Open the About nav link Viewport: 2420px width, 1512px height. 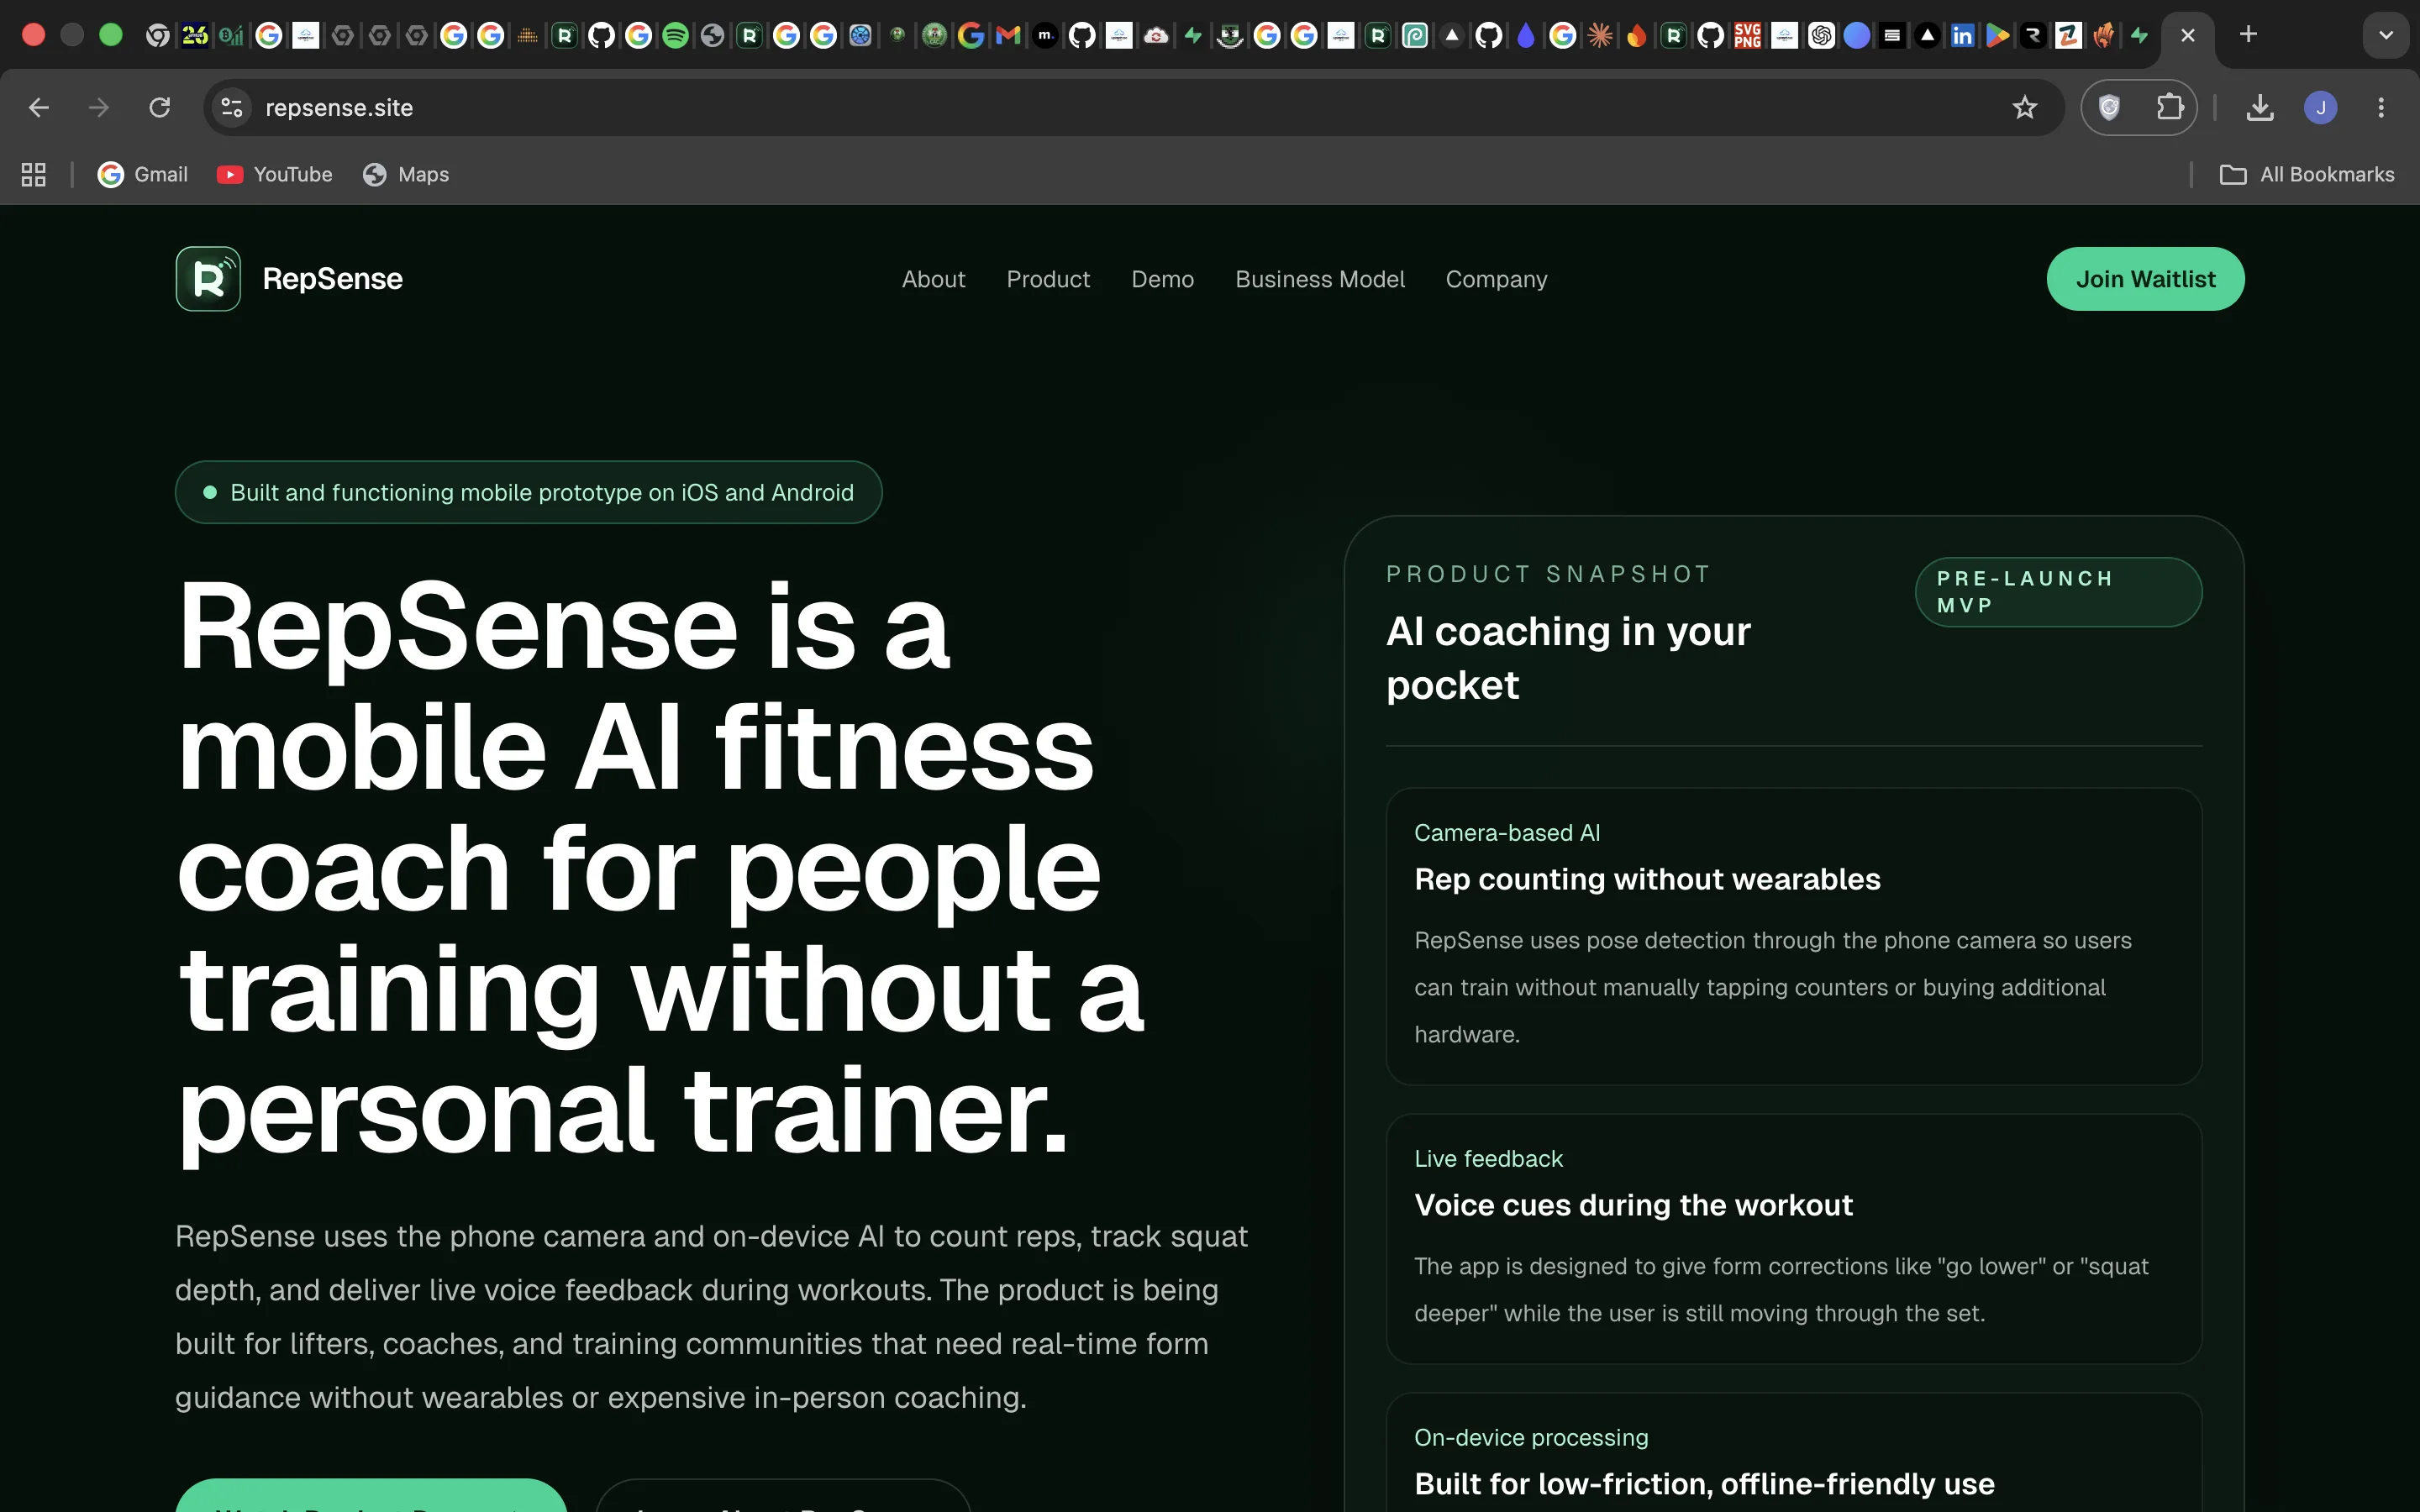(933, 279)
